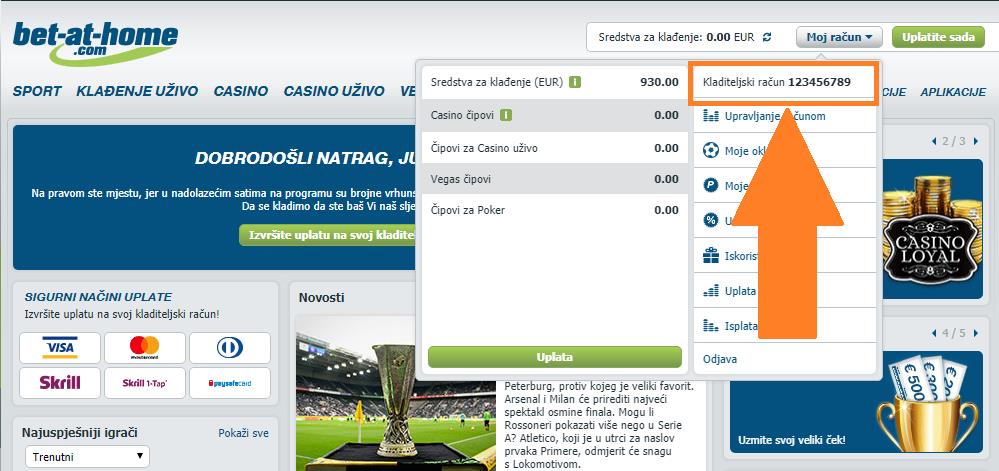
Task: Click the Odjava logout link
Action: coord(720,359)
